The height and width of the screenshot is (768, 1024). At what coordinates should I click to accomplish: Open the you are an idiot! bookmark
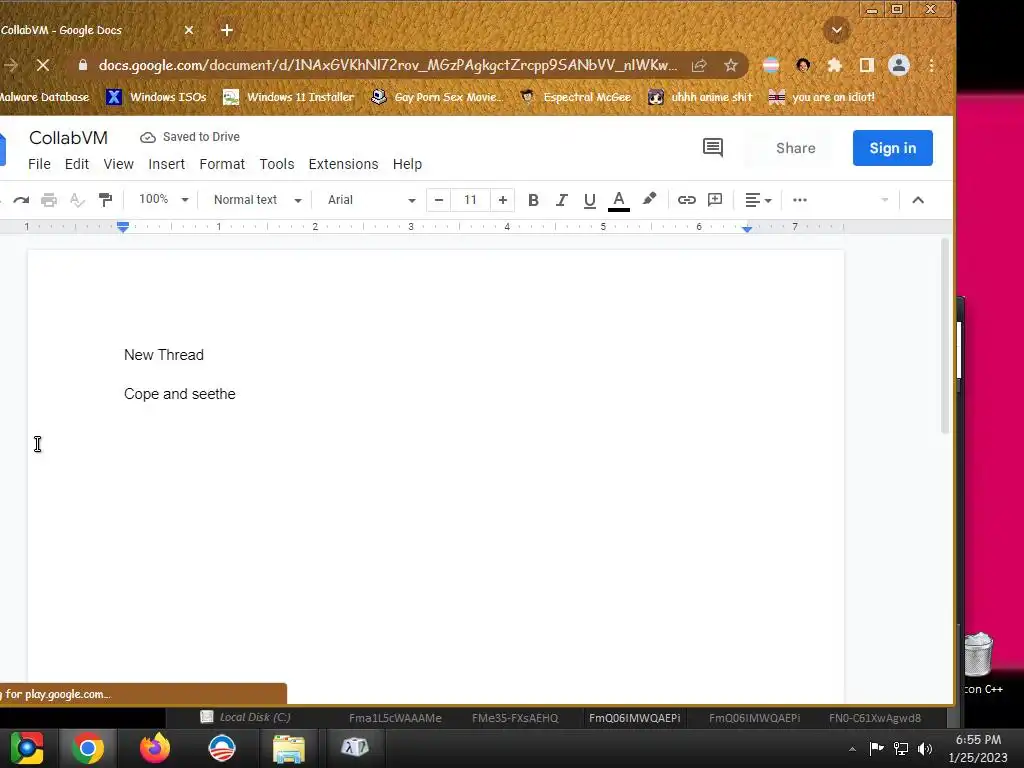coord(822,97)
